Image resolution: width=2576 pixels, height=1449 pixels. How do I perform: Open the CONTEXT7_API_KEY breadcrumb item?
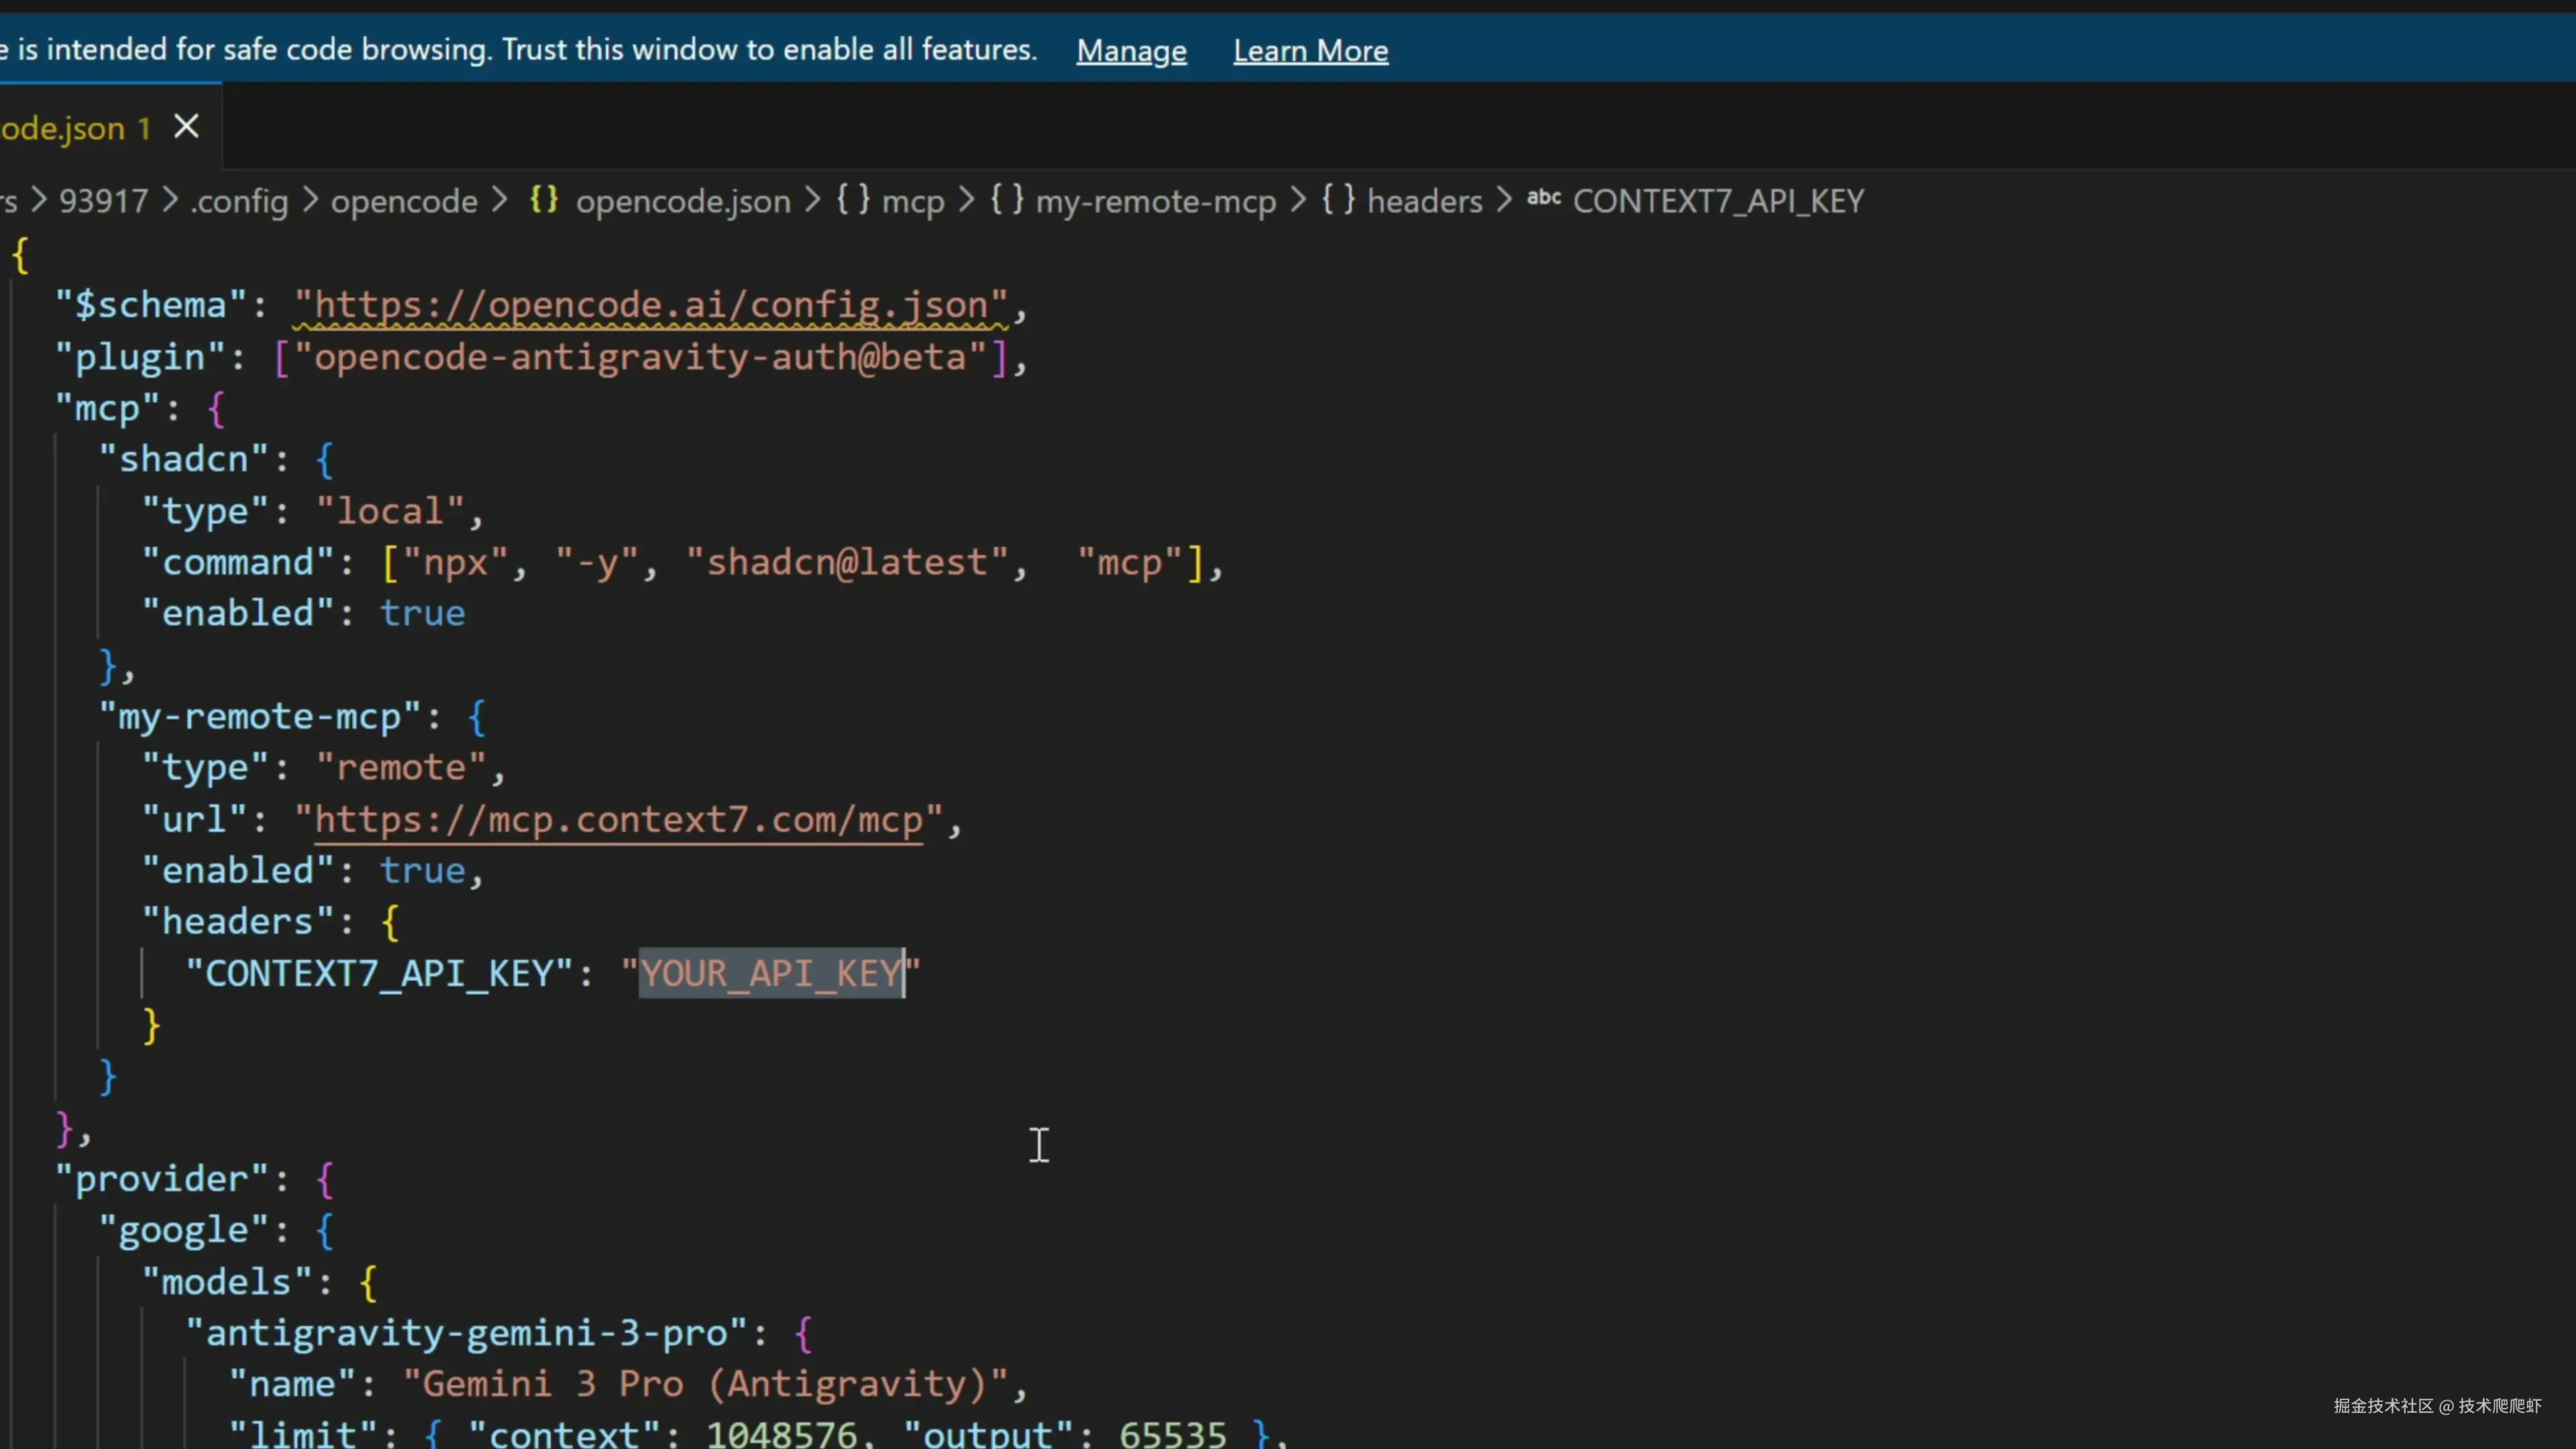click(x=1718, y=201)
